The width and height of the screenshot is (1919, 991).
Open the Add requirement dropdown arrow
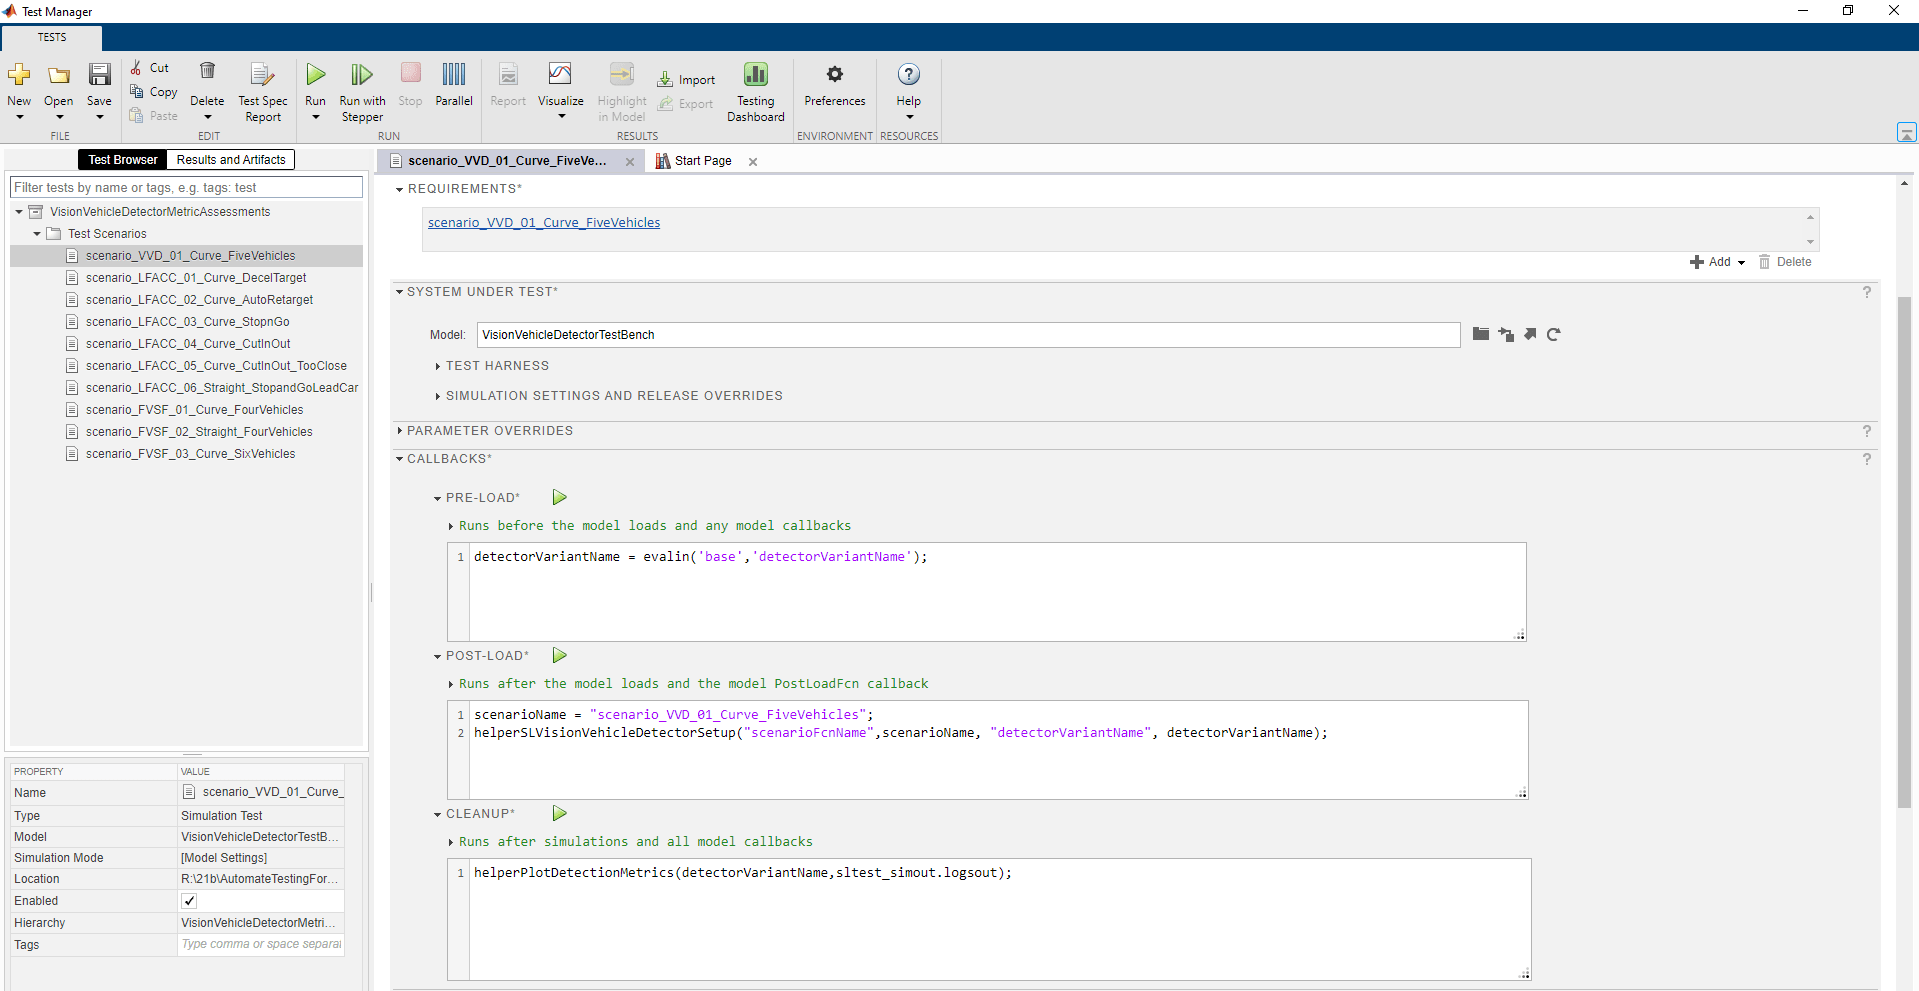tap(1741, 262)
